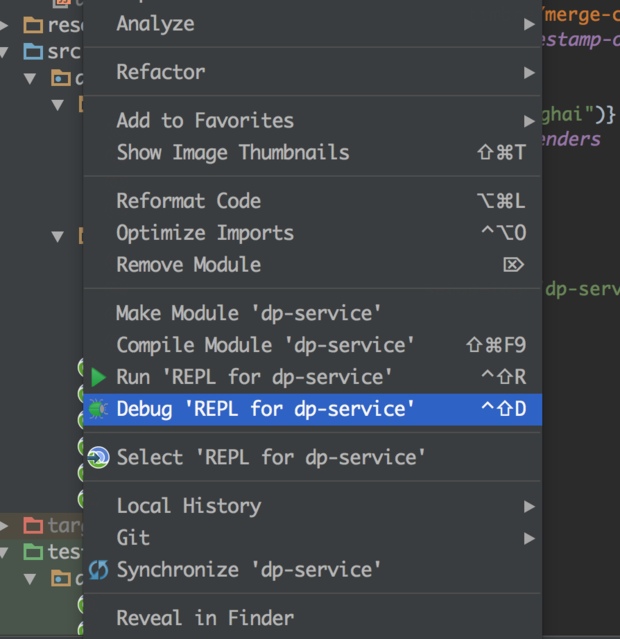Collapse package node under src folder
Screen dimensions: 620x639
(30, 78)
